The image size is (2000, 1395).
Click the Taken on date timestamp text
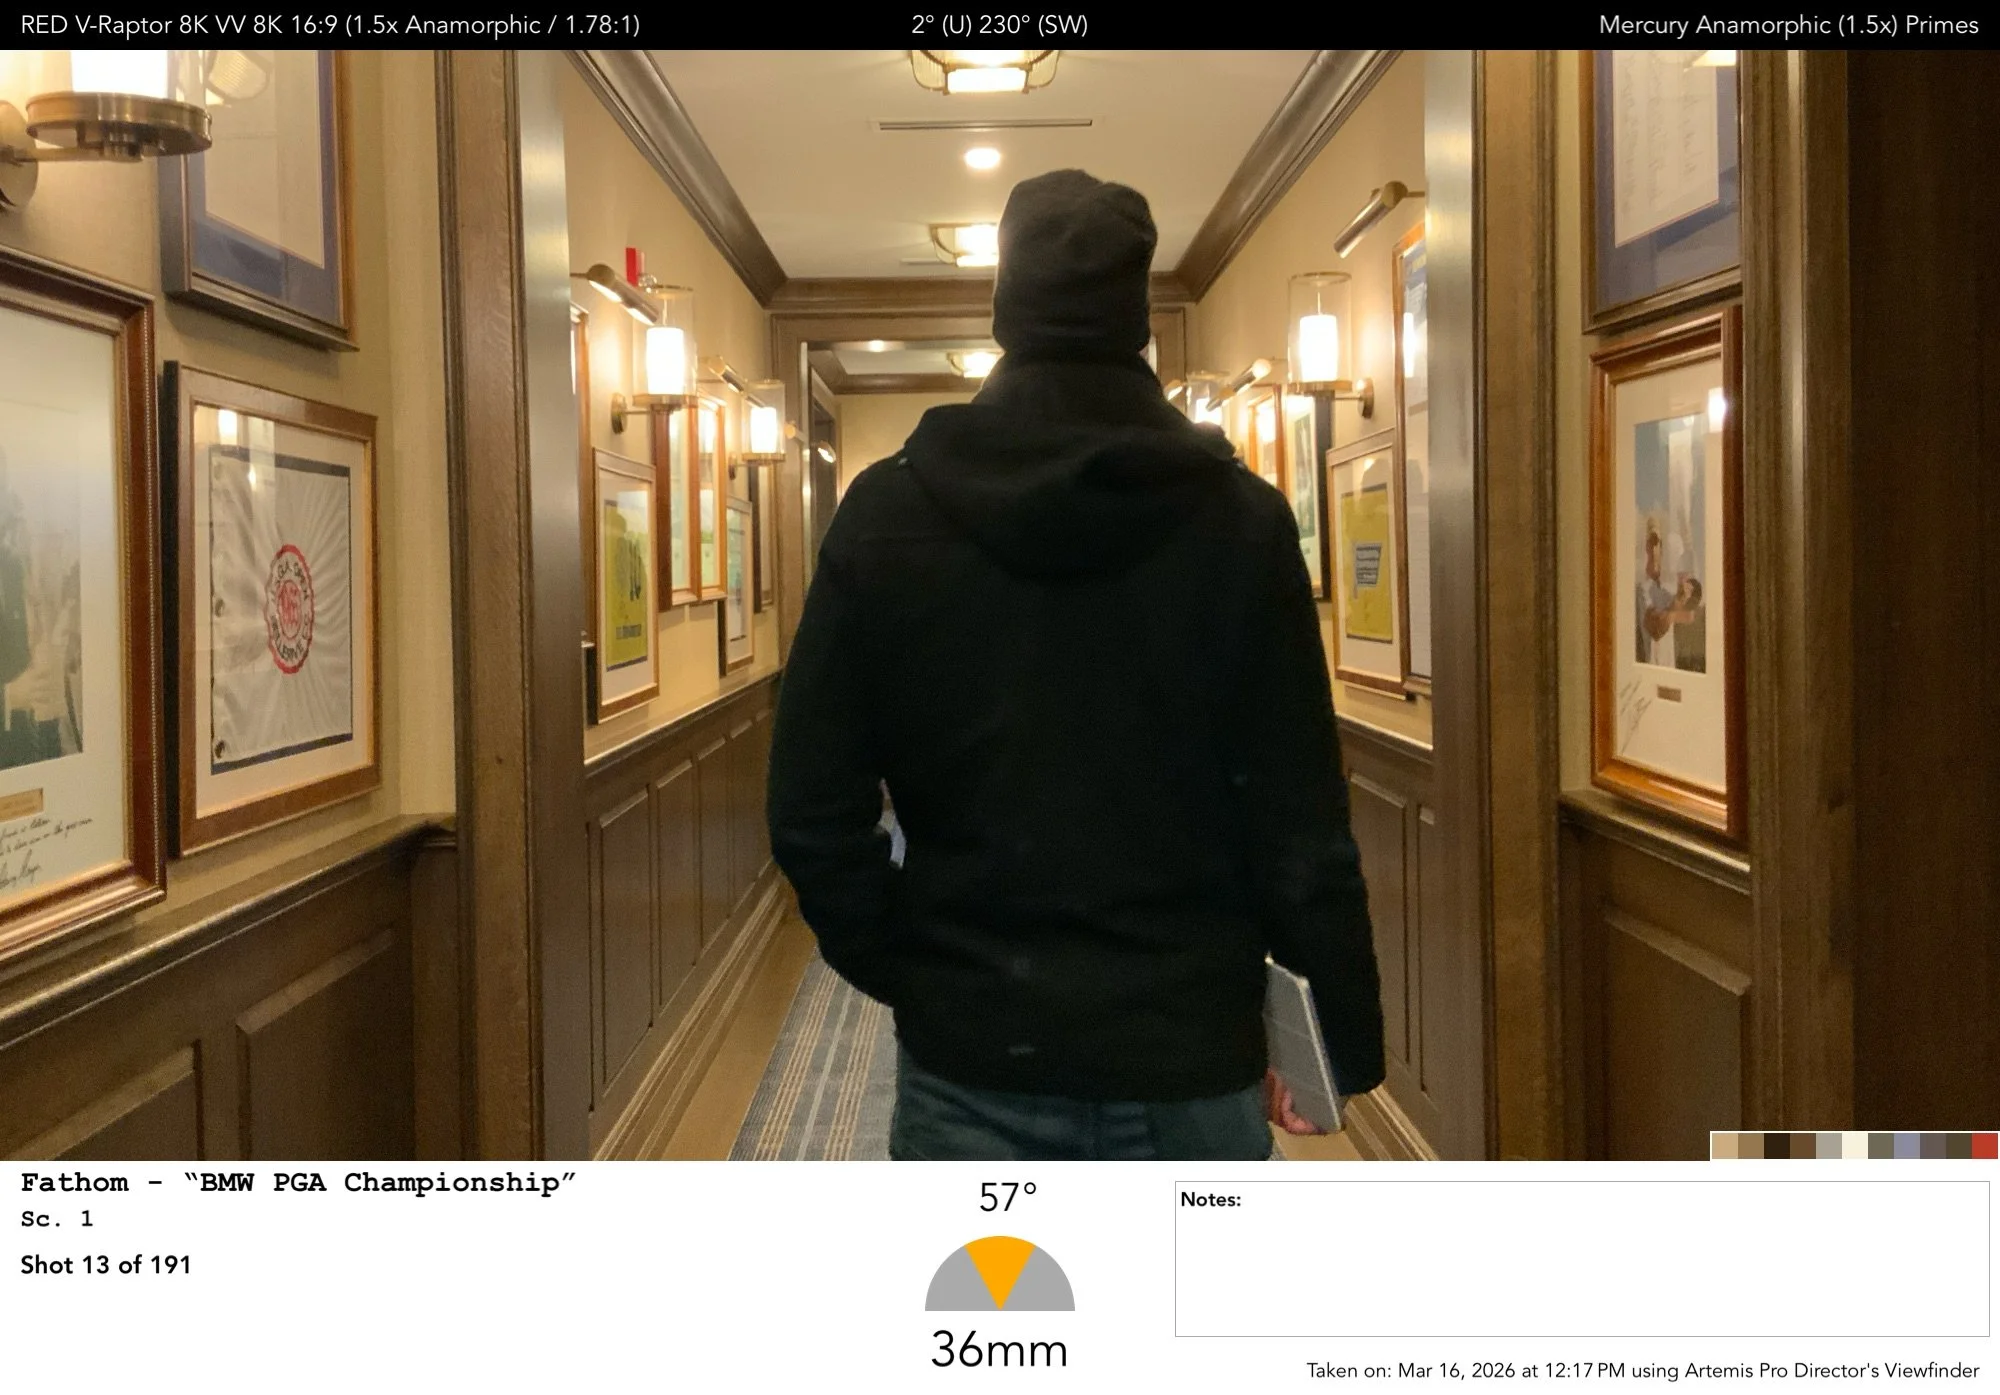(x=1642, y=1371)
